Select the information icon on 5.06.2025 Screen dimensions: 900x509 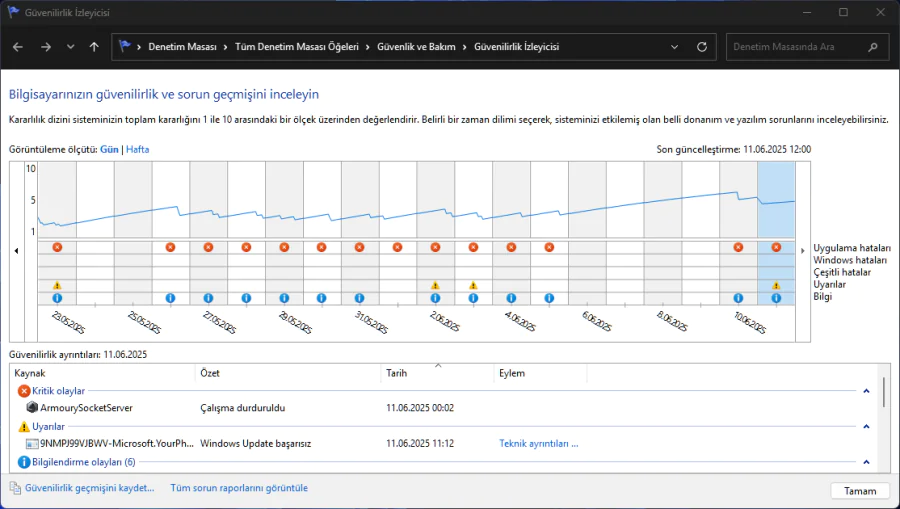tap(549, 298)
